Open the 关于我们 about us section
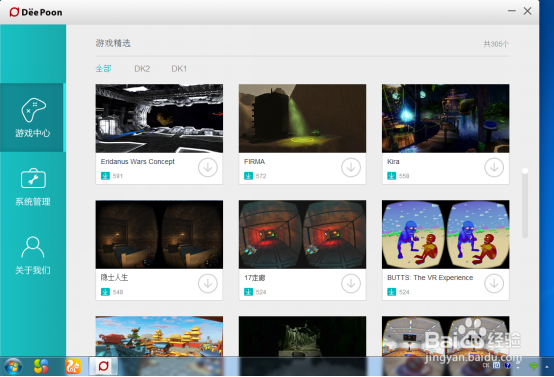The image size is (554, 377). click(x=33, y=255)
